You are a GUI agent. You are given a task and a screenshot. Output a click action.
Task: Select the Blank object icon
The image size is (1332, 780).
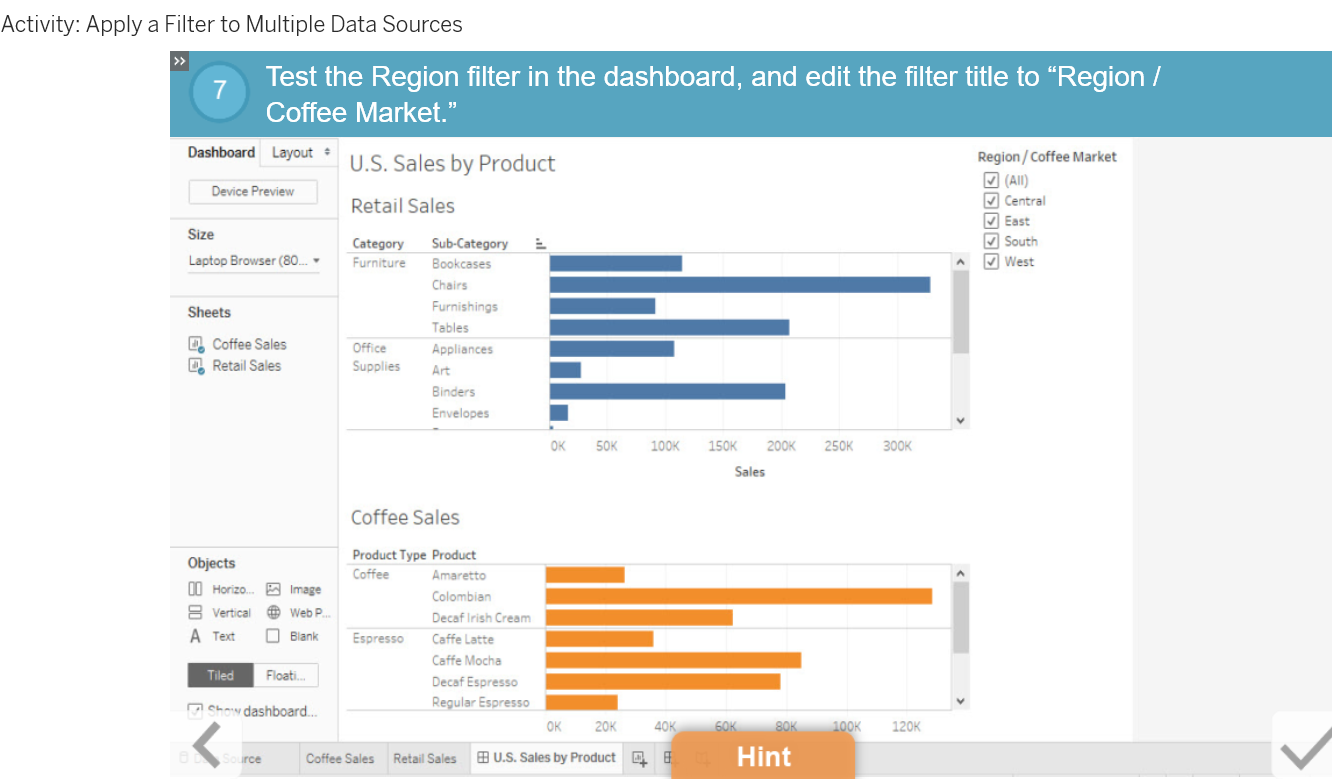pos(273,636)
